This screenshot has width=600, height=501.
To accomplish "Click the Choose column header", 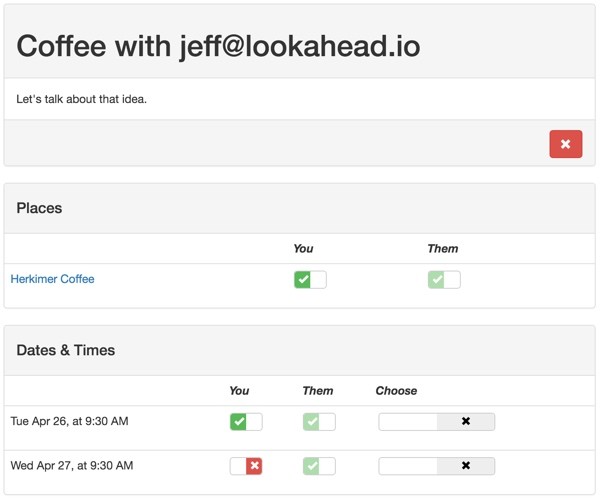I will click(396, 390).
